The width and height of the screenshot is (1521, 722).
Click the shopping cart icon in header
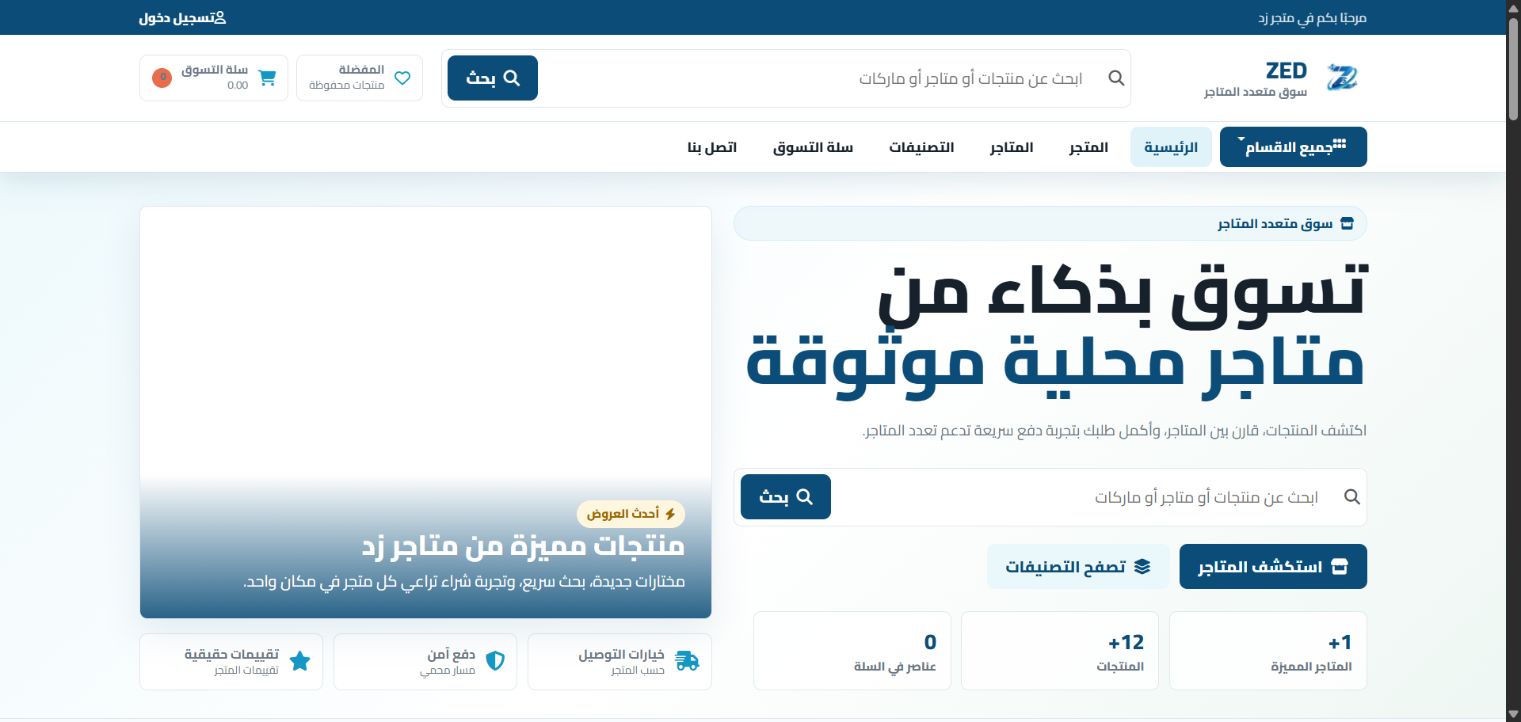tap(266, 78)
